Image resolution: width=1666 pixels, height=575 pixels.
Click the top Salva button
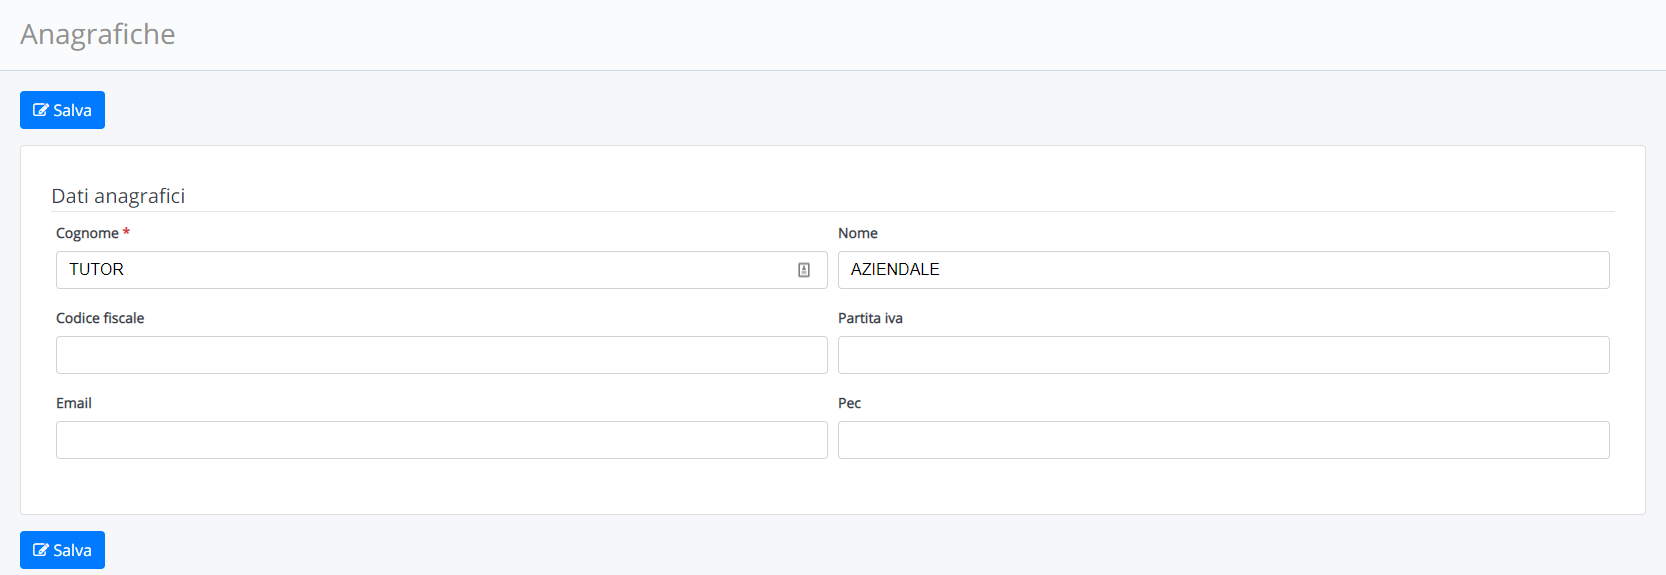click(x=62, y=110)
